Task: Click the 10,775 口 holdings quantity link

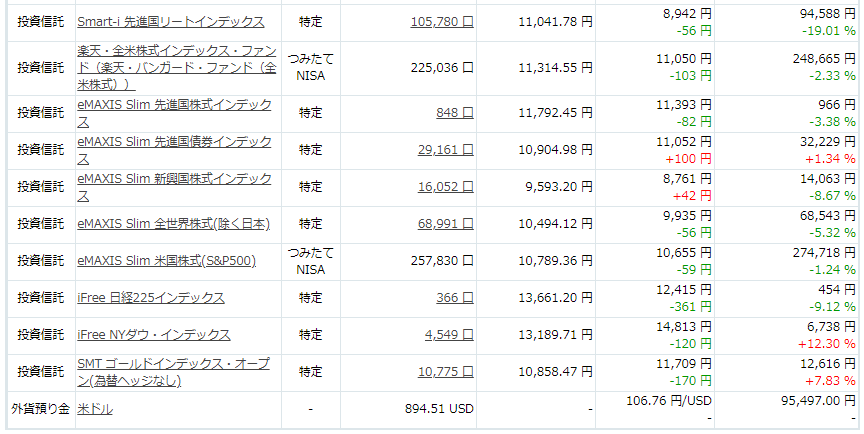Action: click(446, 372)
